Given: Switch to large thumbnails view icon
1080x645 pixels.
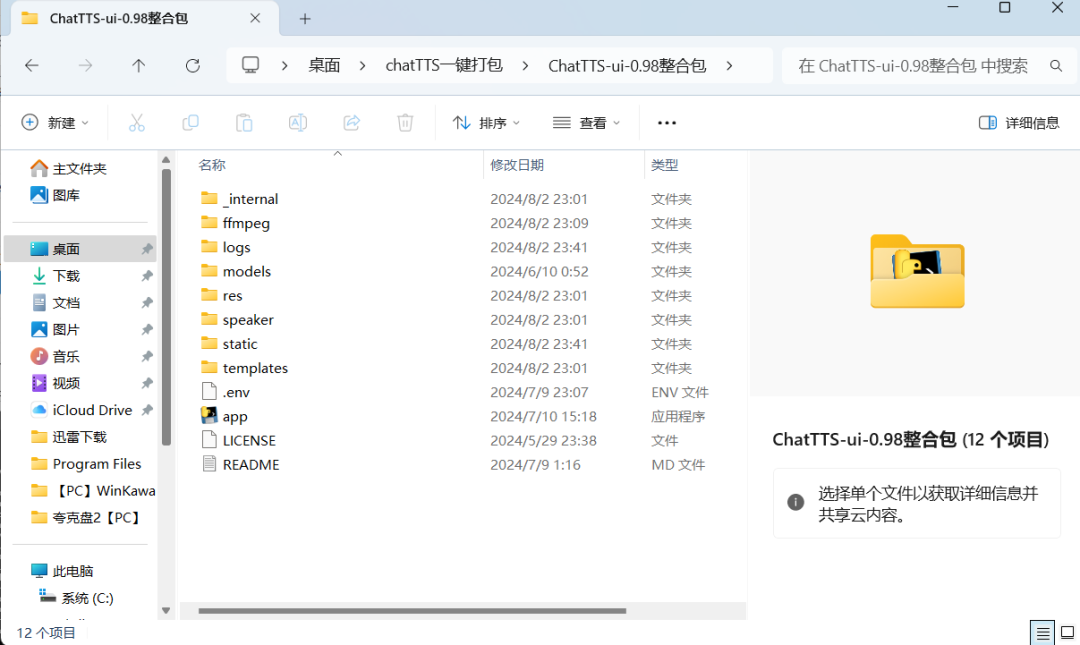Looking at the screenshot, I should 1067,633.
